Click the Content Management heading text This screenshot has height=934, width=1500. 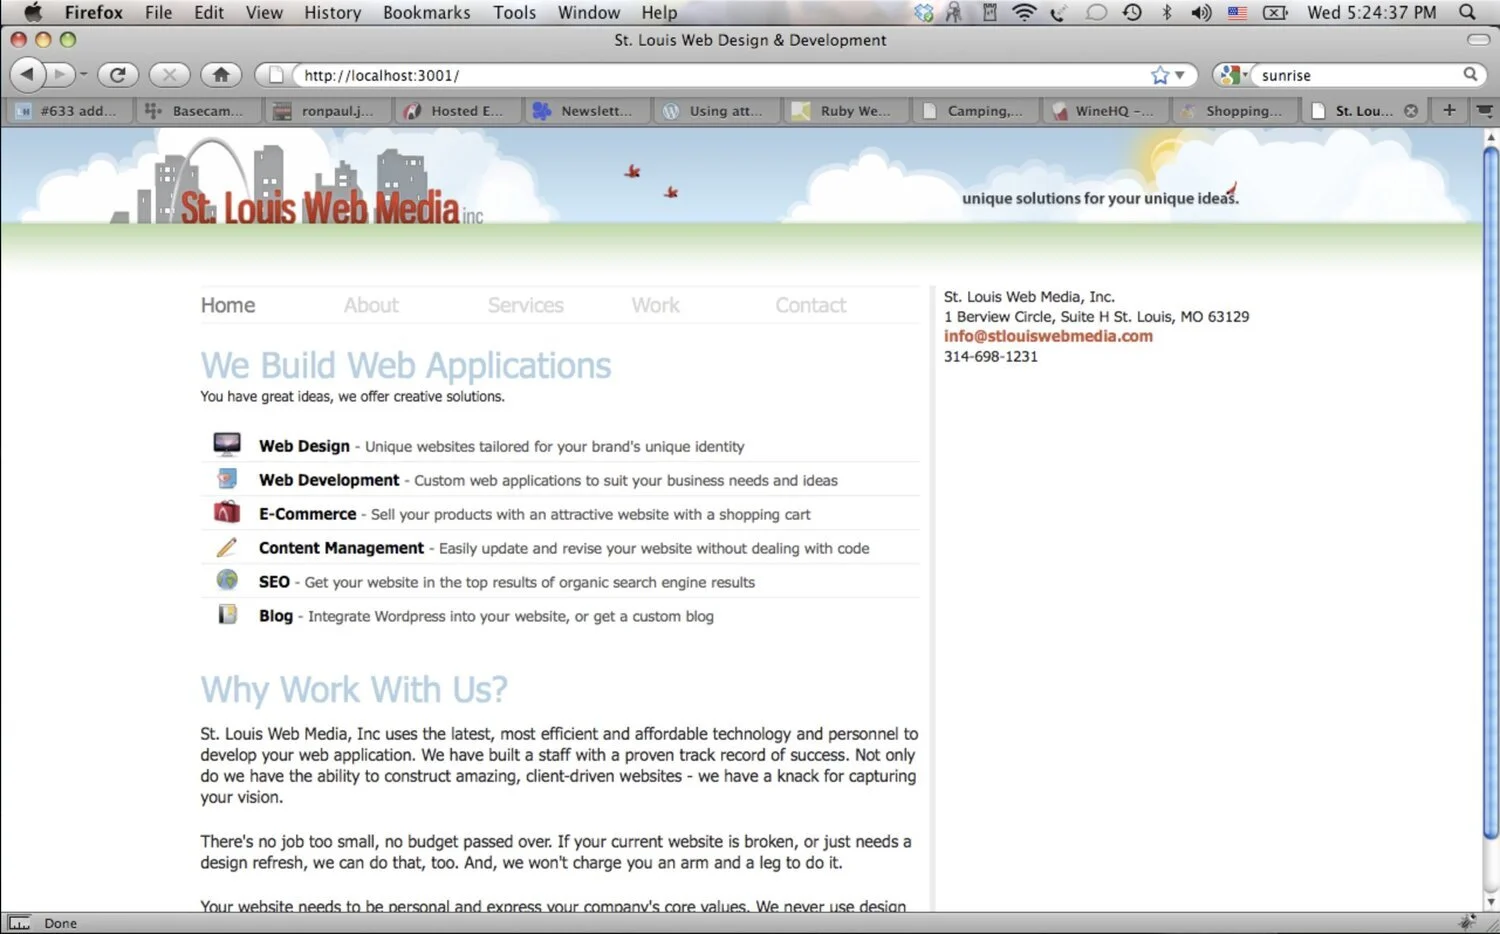pos(341,548)
